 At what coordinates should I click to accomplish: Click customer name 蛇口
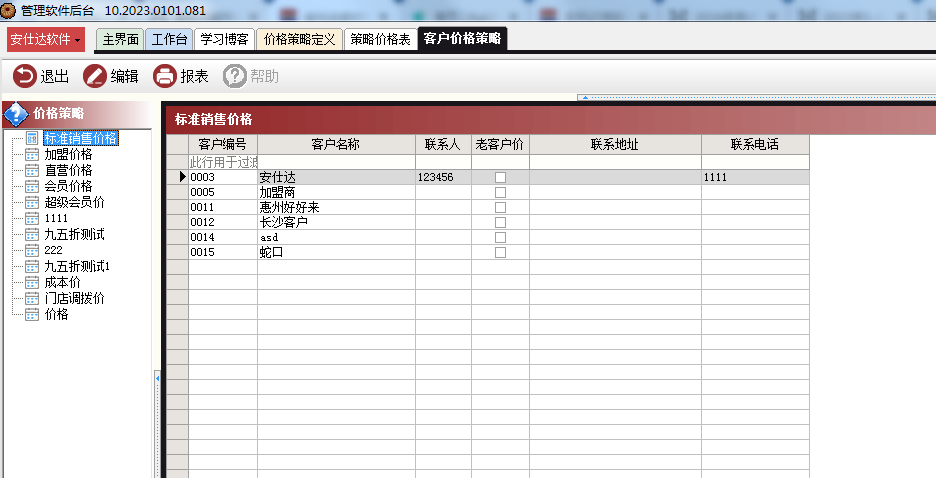tap(337, 252)
